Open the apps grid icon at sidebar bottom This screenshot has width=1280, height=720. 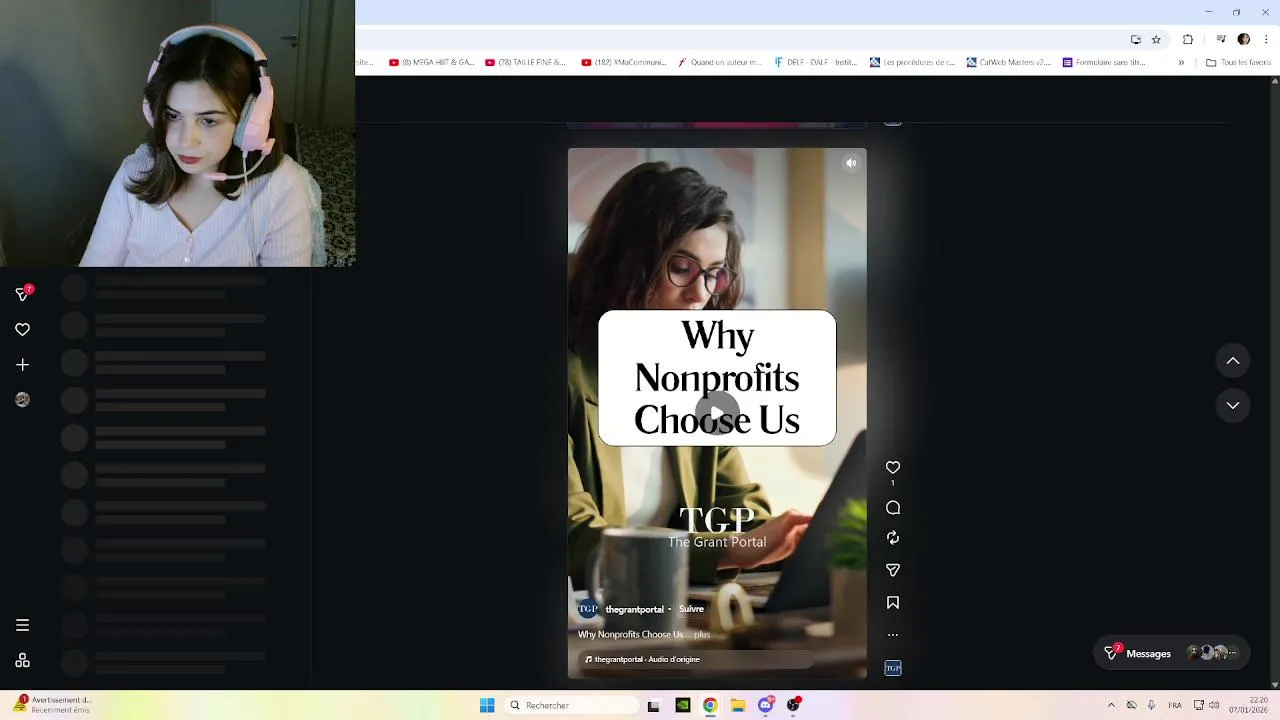(x=22, y=661)
